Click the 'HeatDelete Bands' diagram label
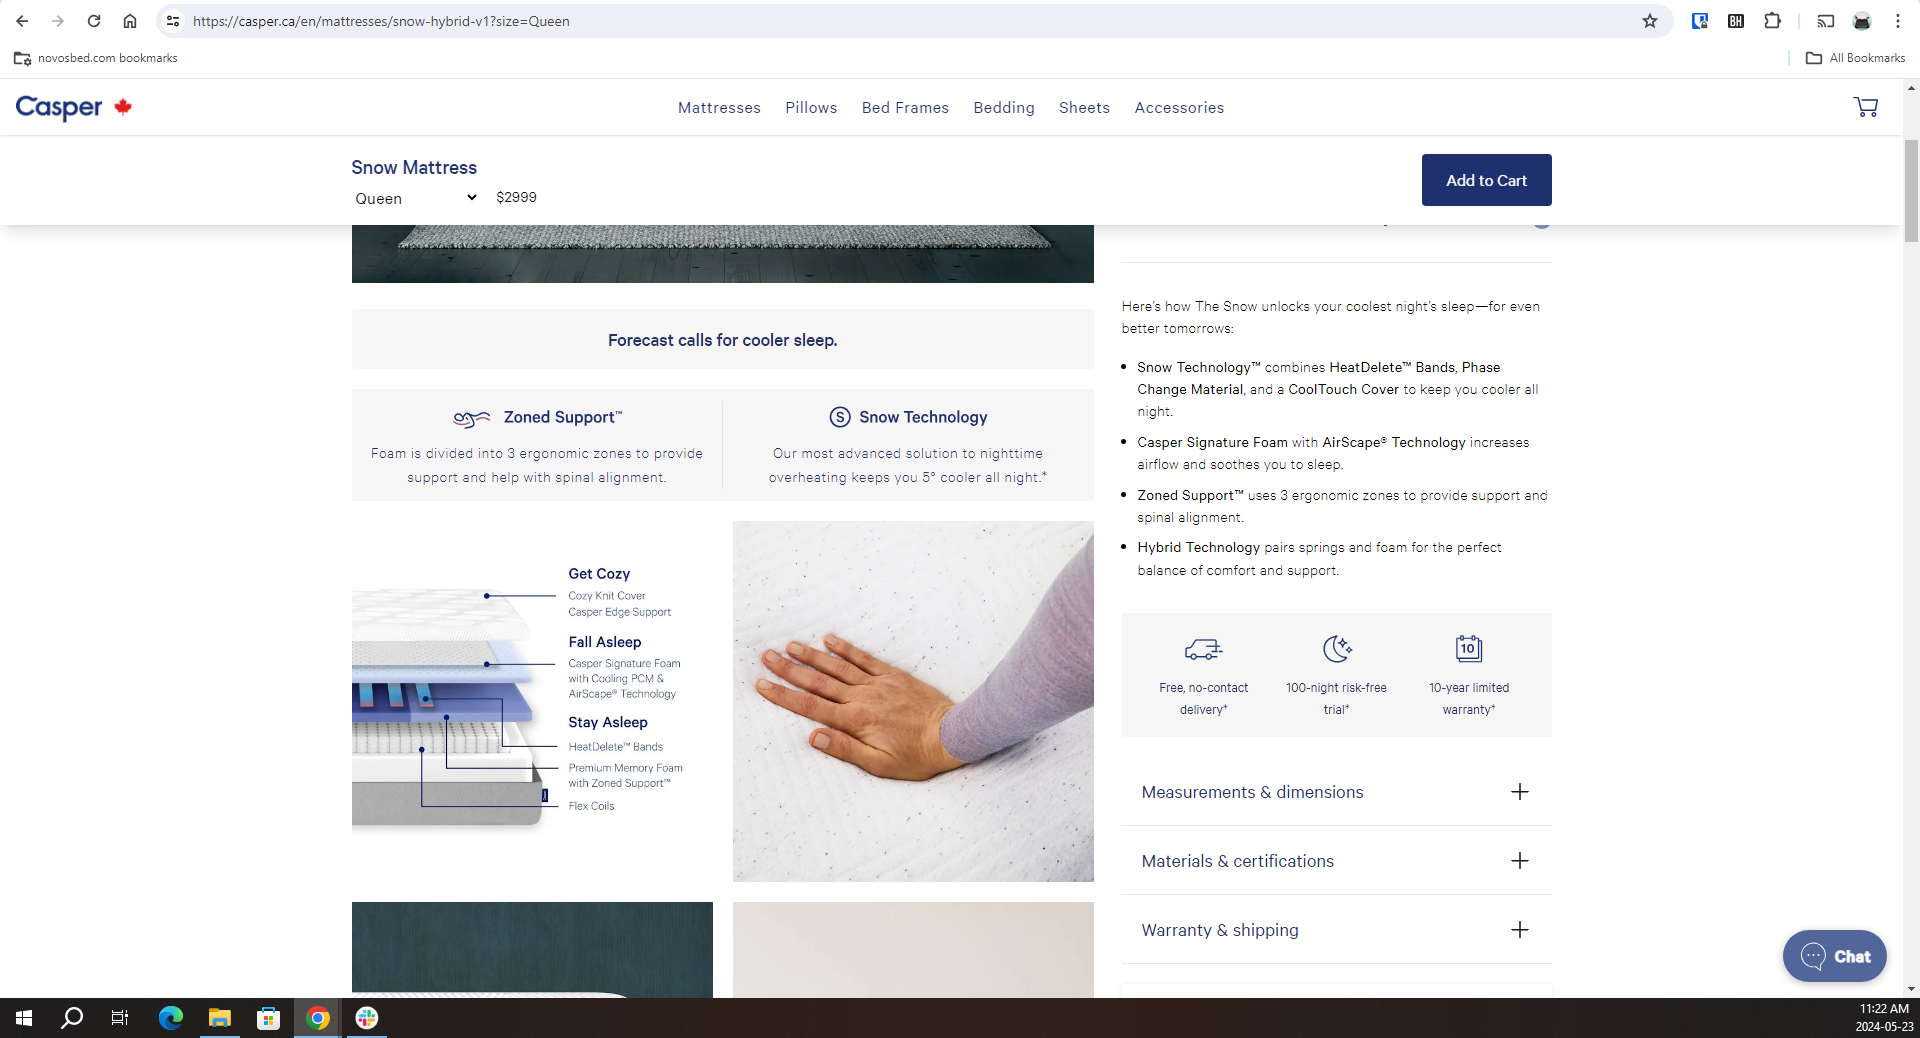Image resolution: width=1920 pixels, height=1038 pixels. tap(615, 747)
